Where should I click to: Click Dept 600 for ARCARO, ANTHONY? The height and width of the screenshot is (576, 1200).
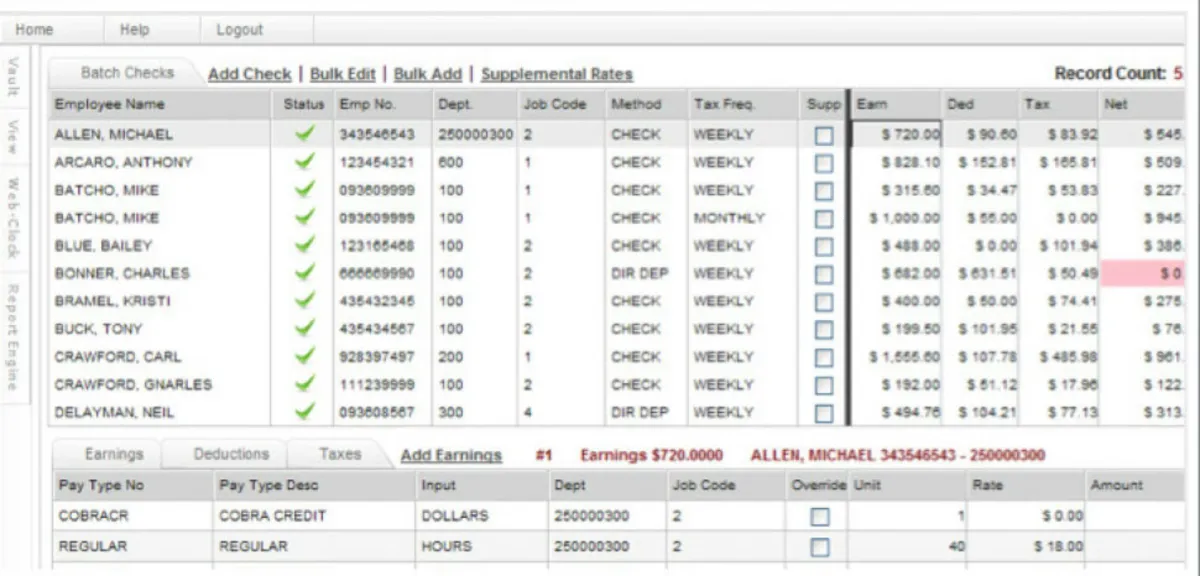tap(451, 162)
